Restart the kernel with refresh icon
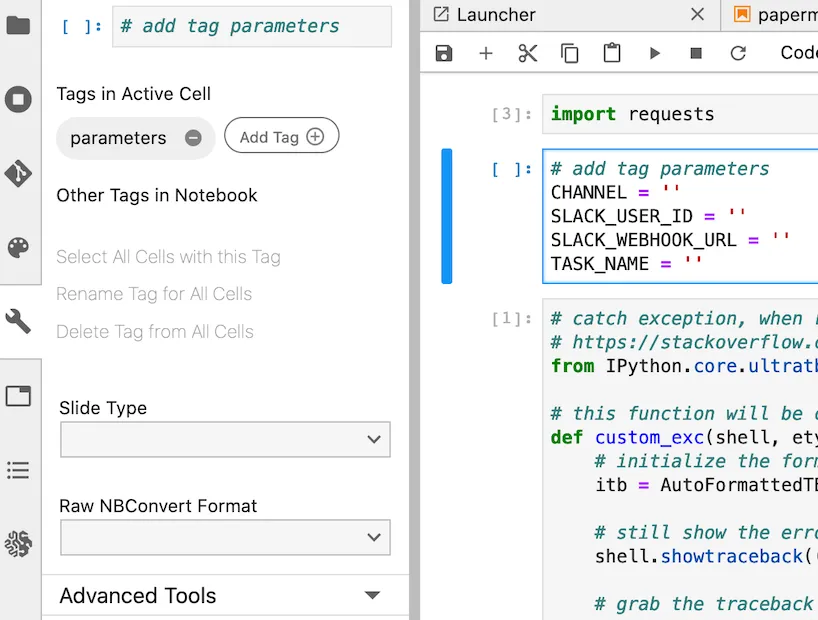This screenshot has height=620, width=818. tap(738, 53)
